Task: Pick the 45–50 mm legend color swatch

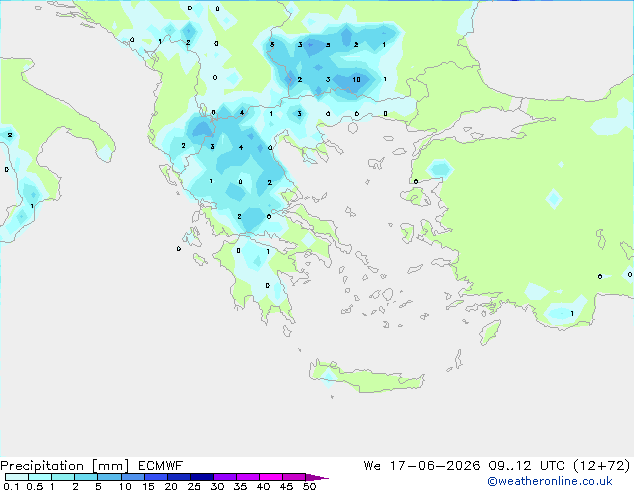Action: (x=294, y=477)
